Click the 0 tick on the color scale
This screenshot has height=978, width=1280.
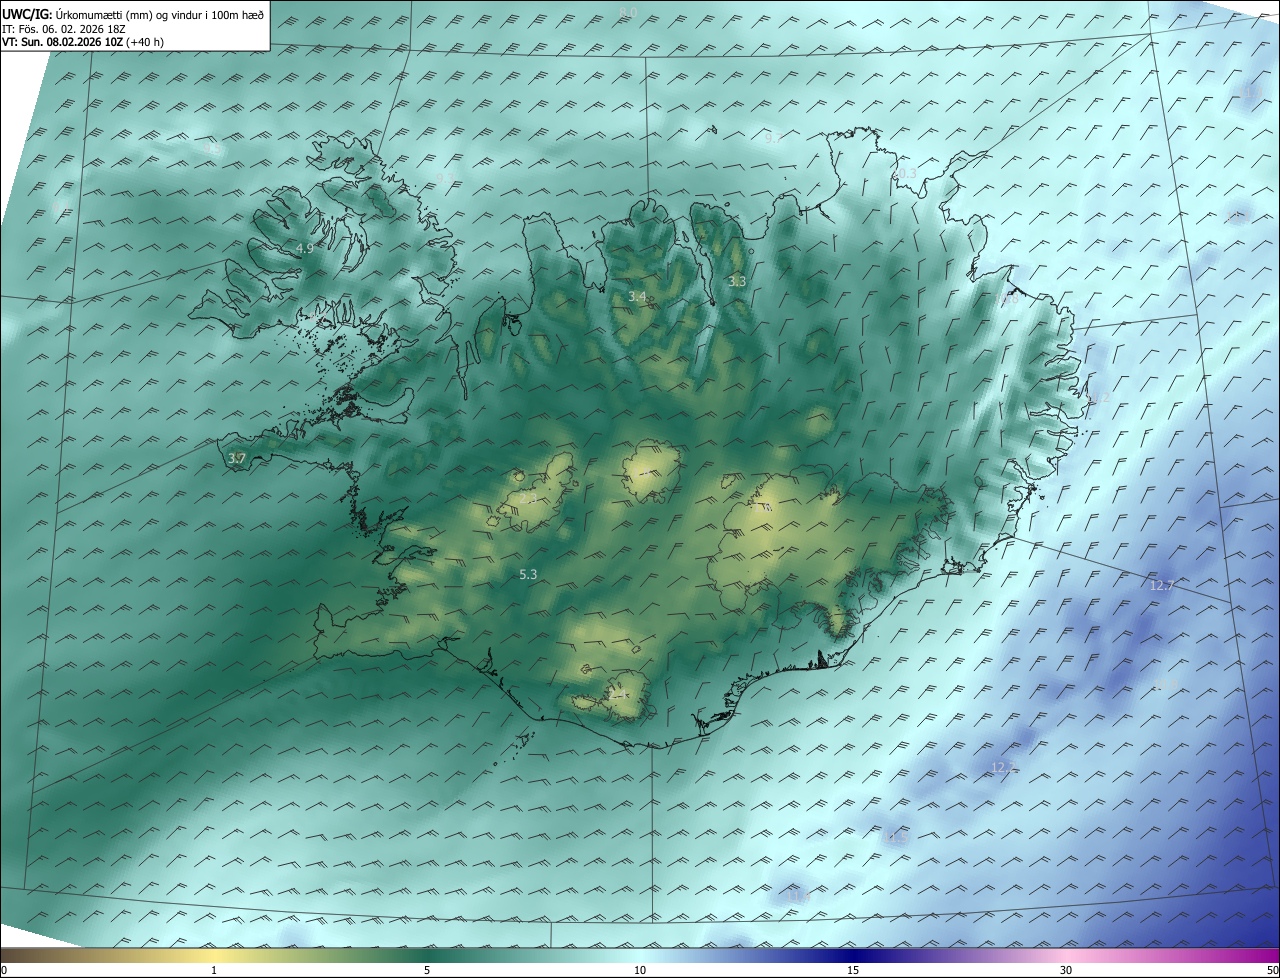pyautogui.click(x=4, y=970)
